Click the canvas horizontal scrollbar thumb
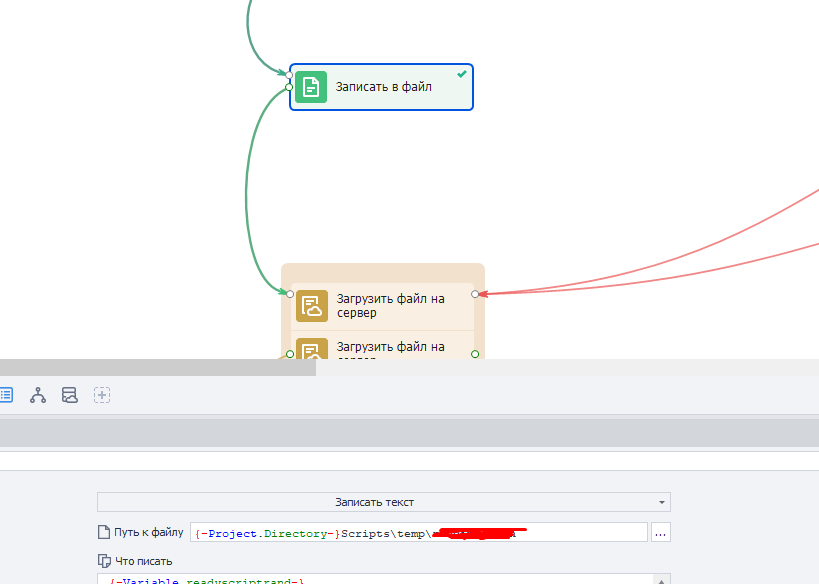 click(158, 367)
